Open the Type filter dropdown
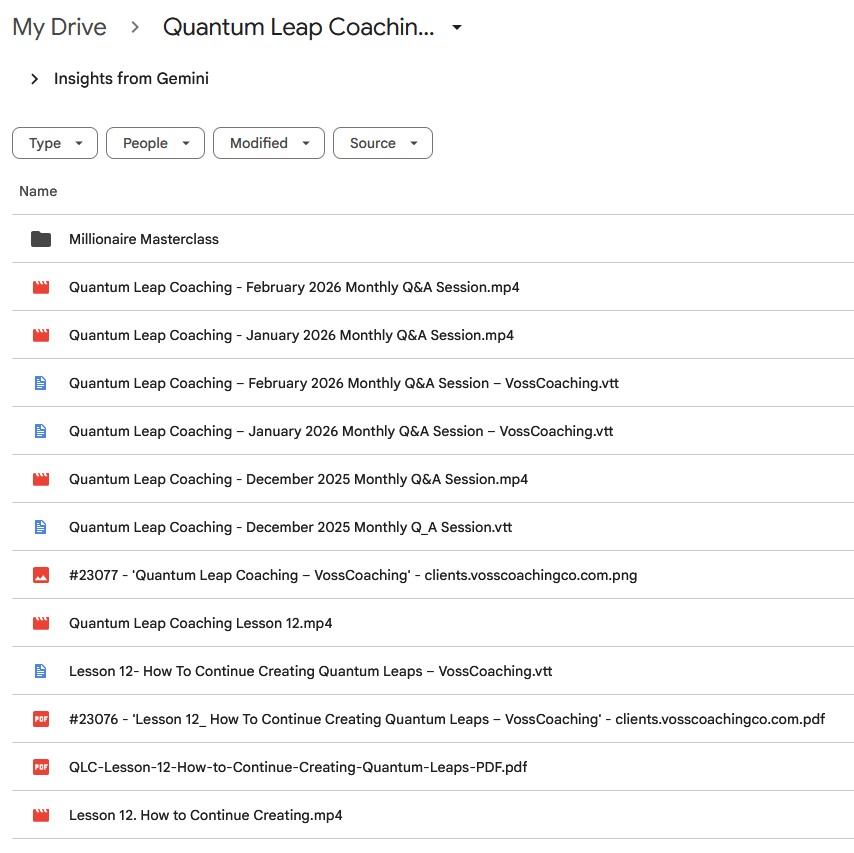The image size is (854, 853). (x=54, y=143)
